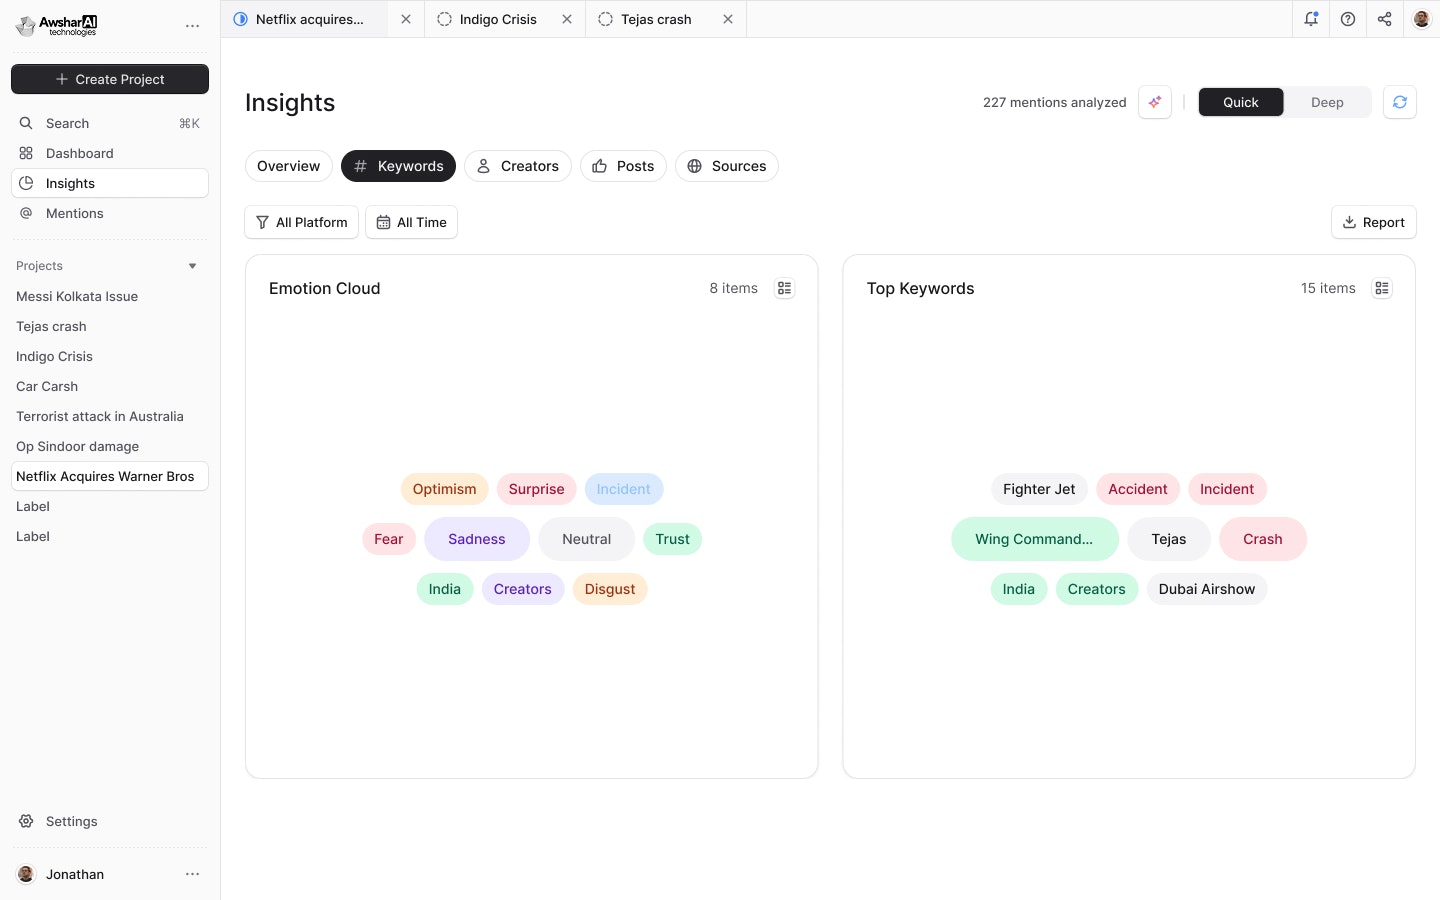The height and width of the screenshot is (900, 1440).
Task: Click the Search magnifier icon
Action: (26, 123)
